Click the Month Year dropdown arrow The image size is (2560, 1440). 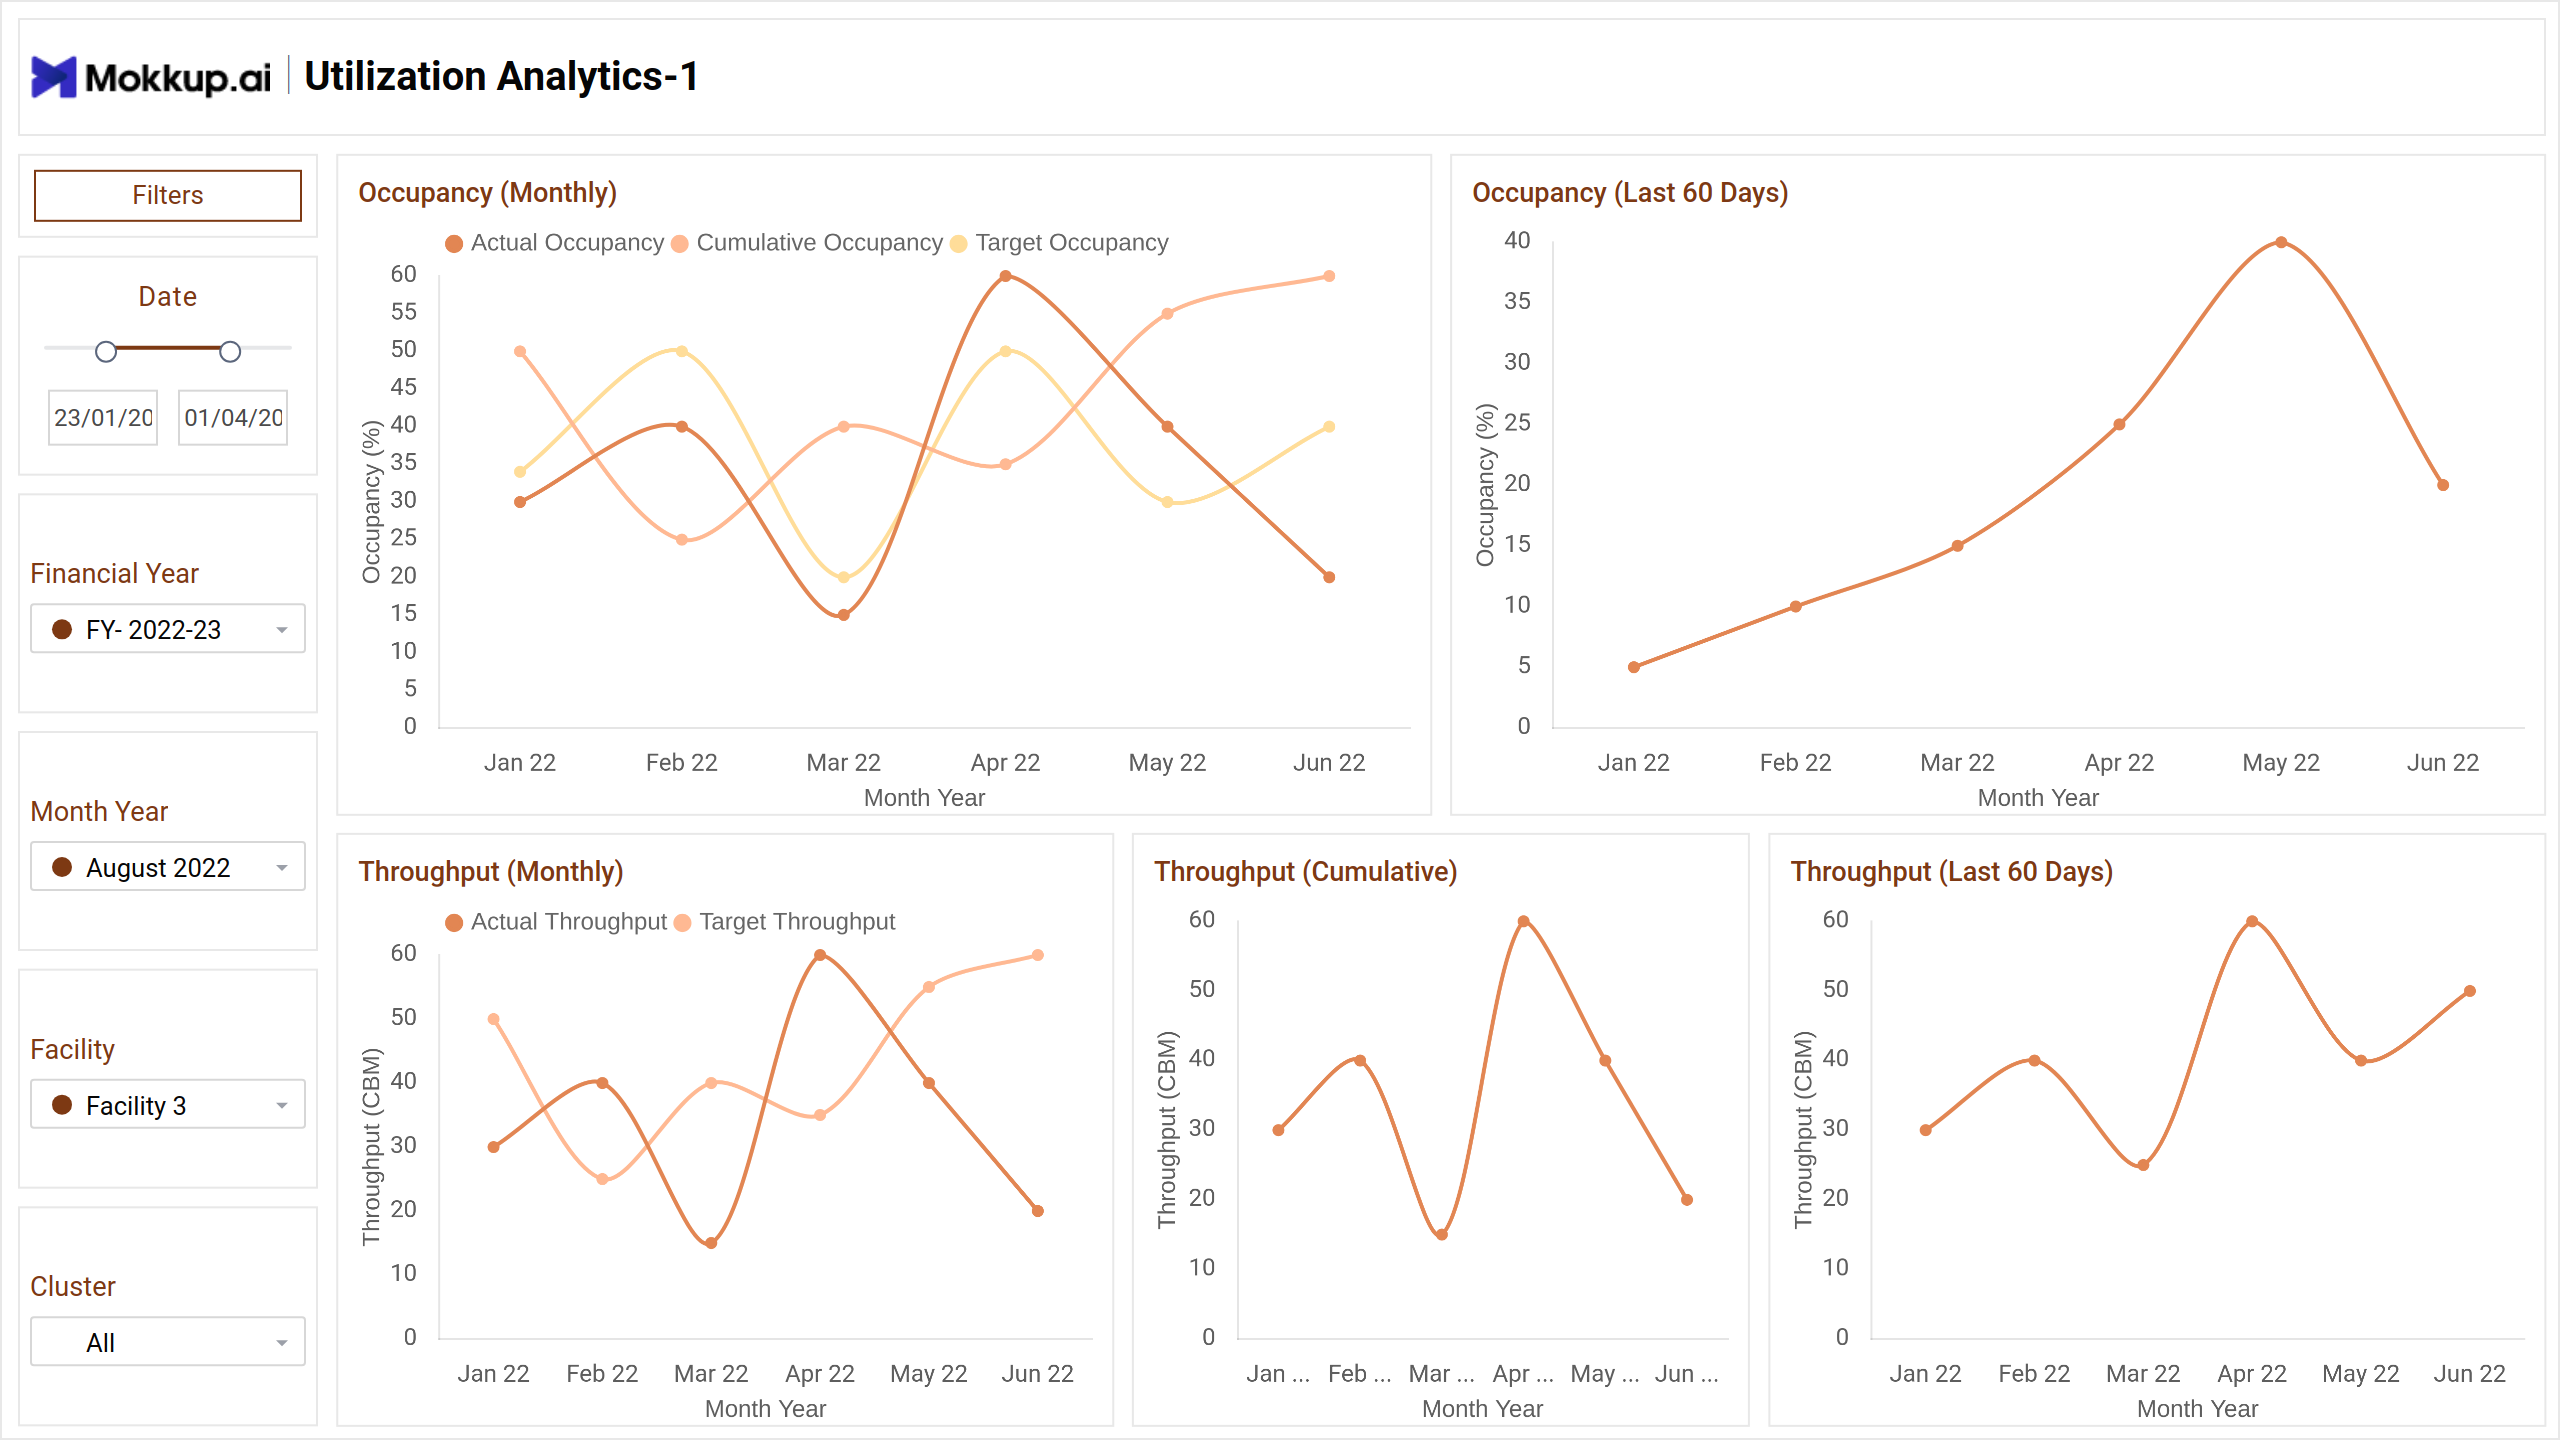coord(282,868)
